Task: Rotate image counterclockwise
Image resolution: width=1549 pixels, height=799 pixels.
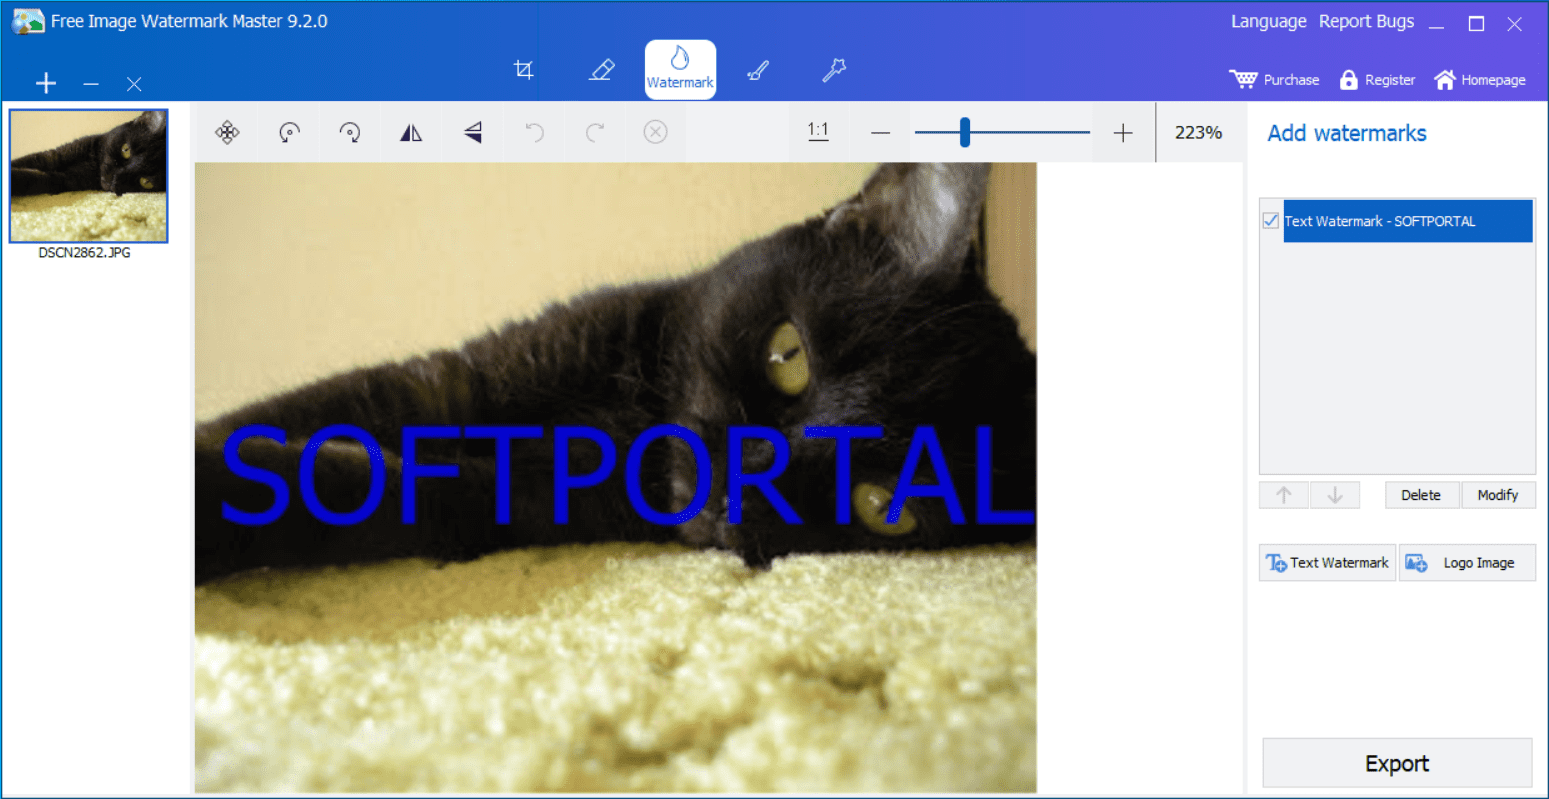Action: pos(289,132)
